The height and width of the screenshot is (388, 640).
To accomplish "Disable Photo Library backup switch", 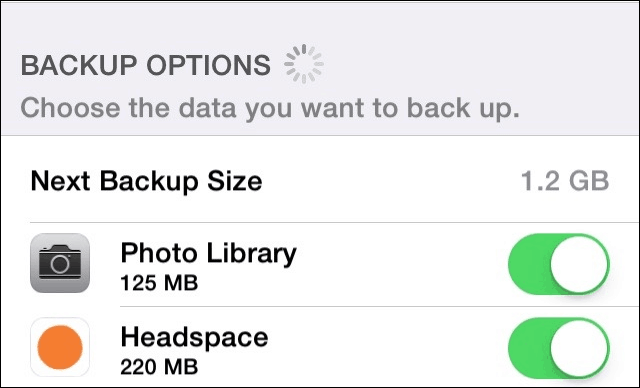I will [x=559, y=264].
